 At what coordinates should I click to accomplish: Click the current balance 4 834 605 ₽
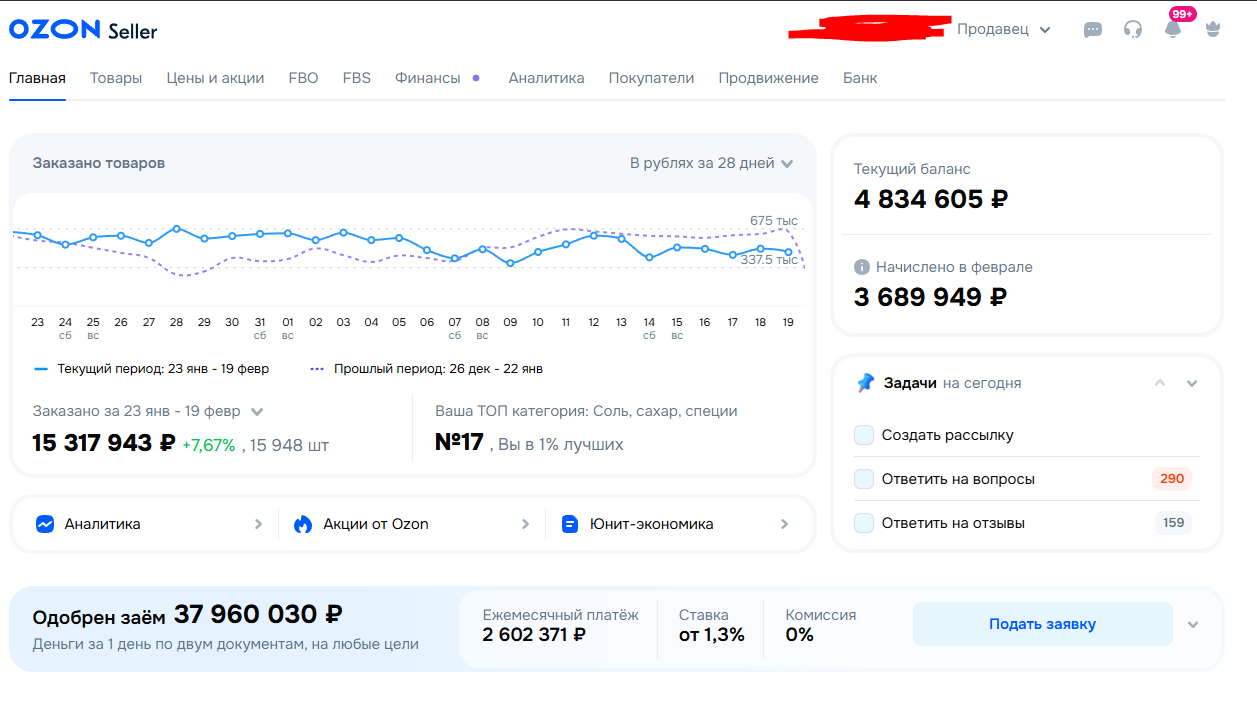click(931, 199)
